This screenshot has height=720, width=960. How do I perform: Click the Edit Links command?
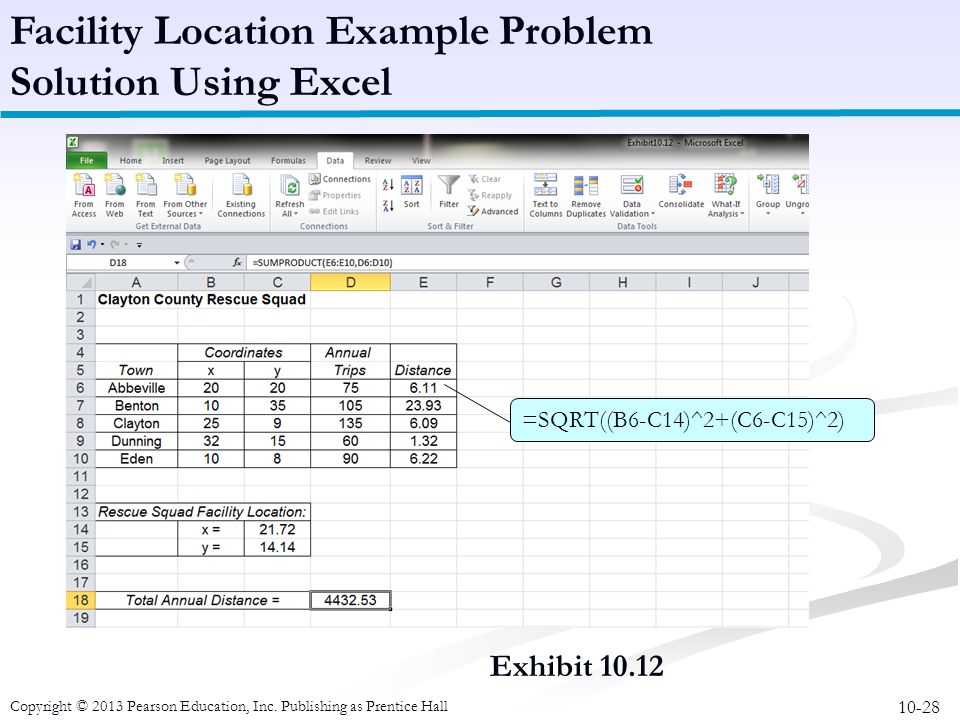(x=334, y=211)
